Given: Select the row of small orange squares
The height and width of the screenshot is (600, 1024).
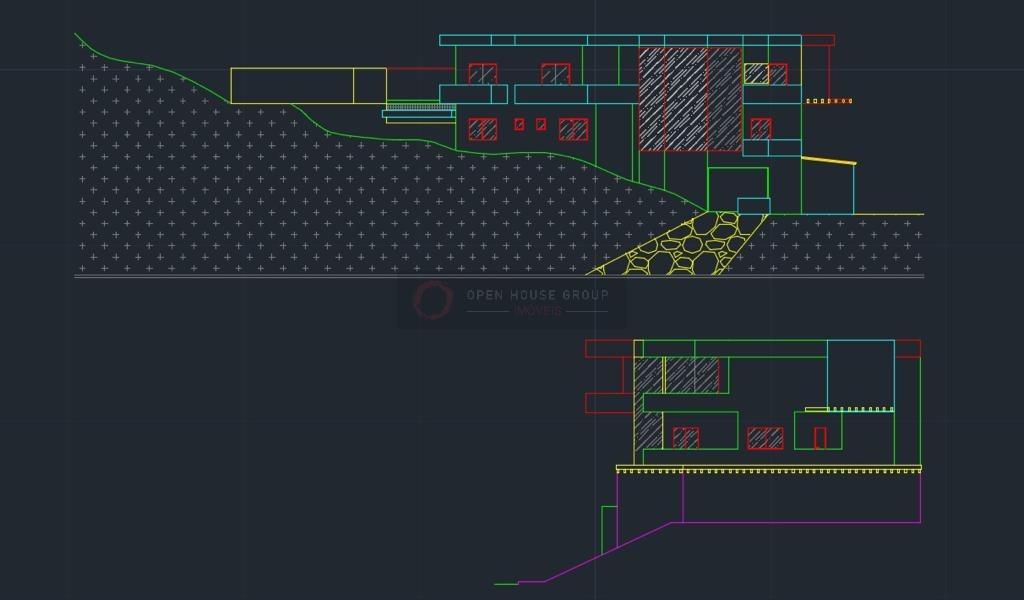Looking at the screenshot, I should [828, 101].
